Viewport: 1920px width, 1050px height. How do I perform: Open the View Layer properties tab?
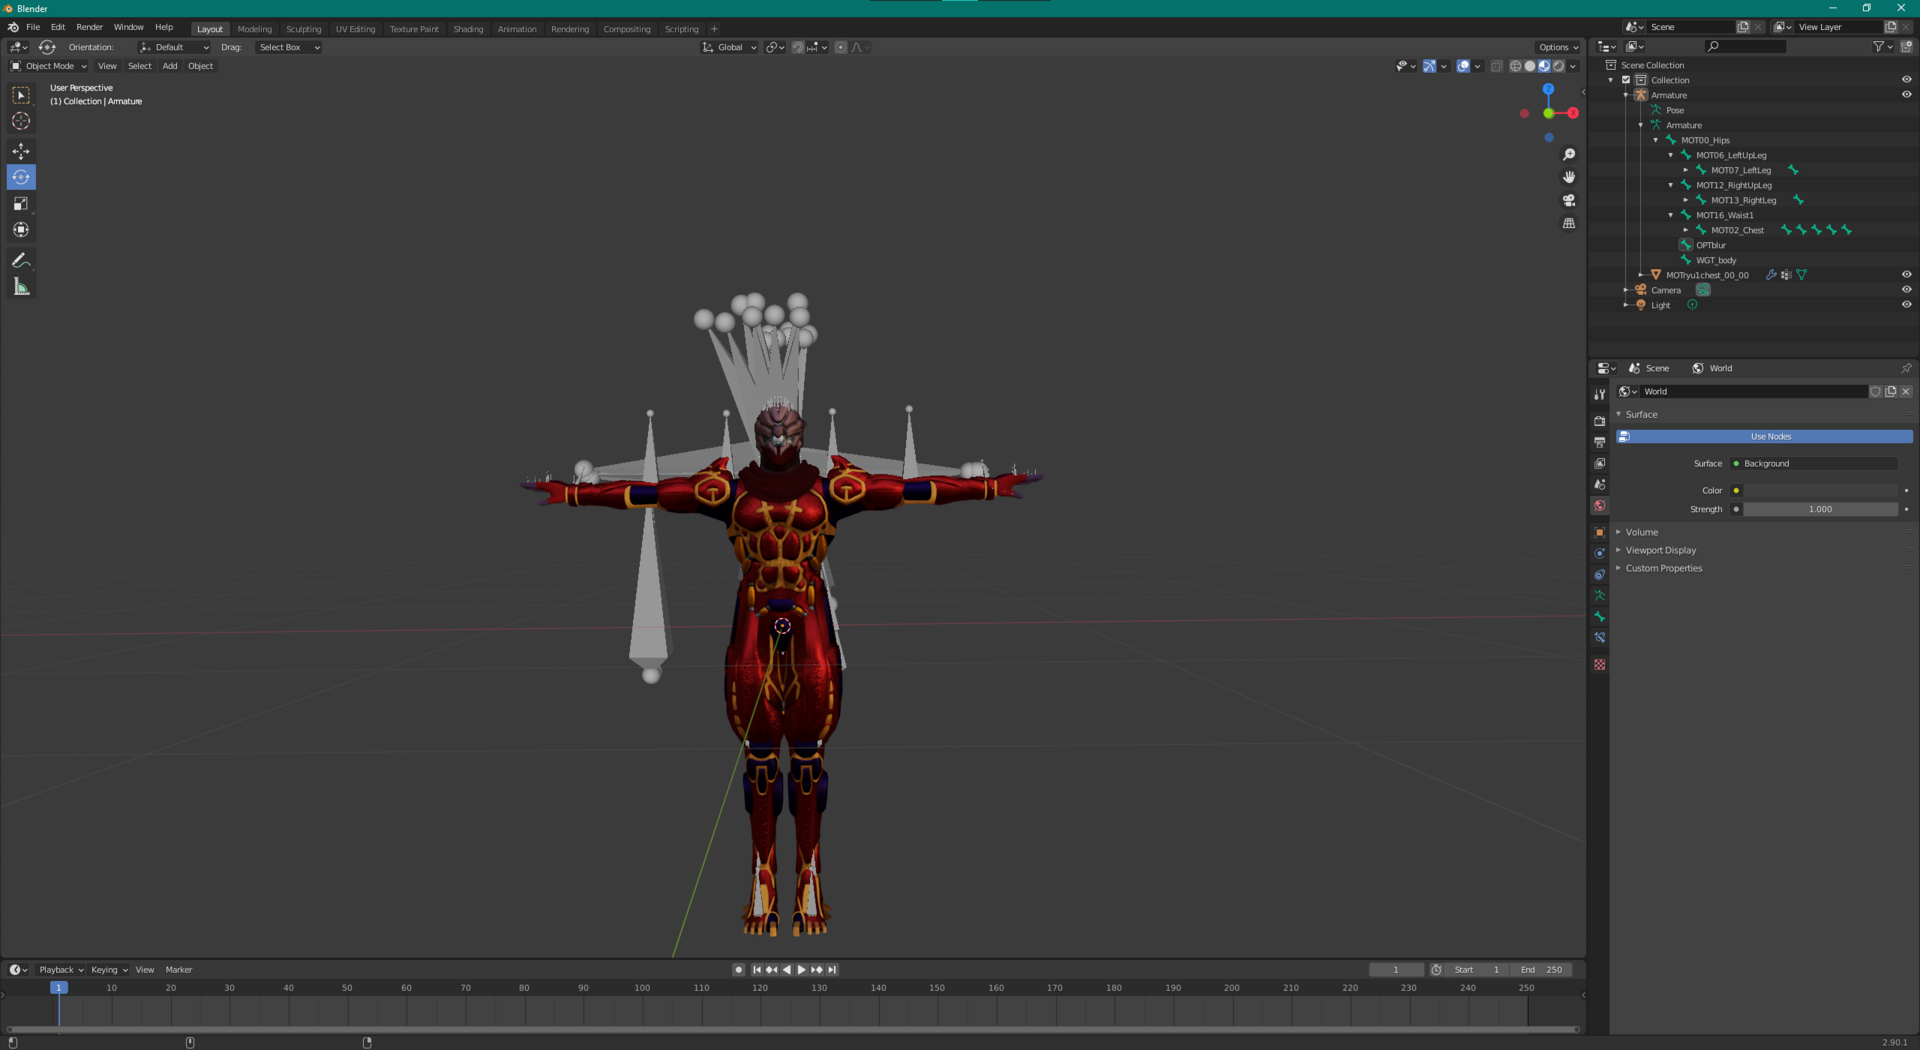[x=1600, y=463]
